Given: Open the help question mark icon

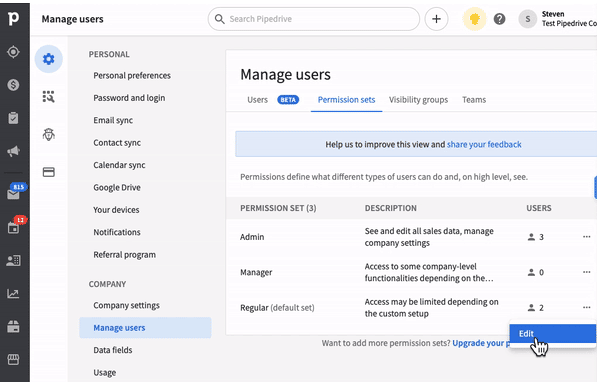Looking at the screenshot, I should click(x=500, y=19).
